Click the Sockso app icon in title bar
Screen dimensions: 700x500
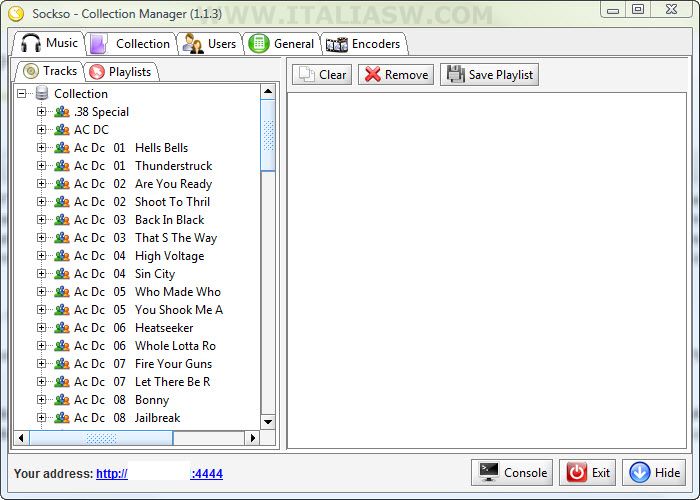click(x=16, y=13)
